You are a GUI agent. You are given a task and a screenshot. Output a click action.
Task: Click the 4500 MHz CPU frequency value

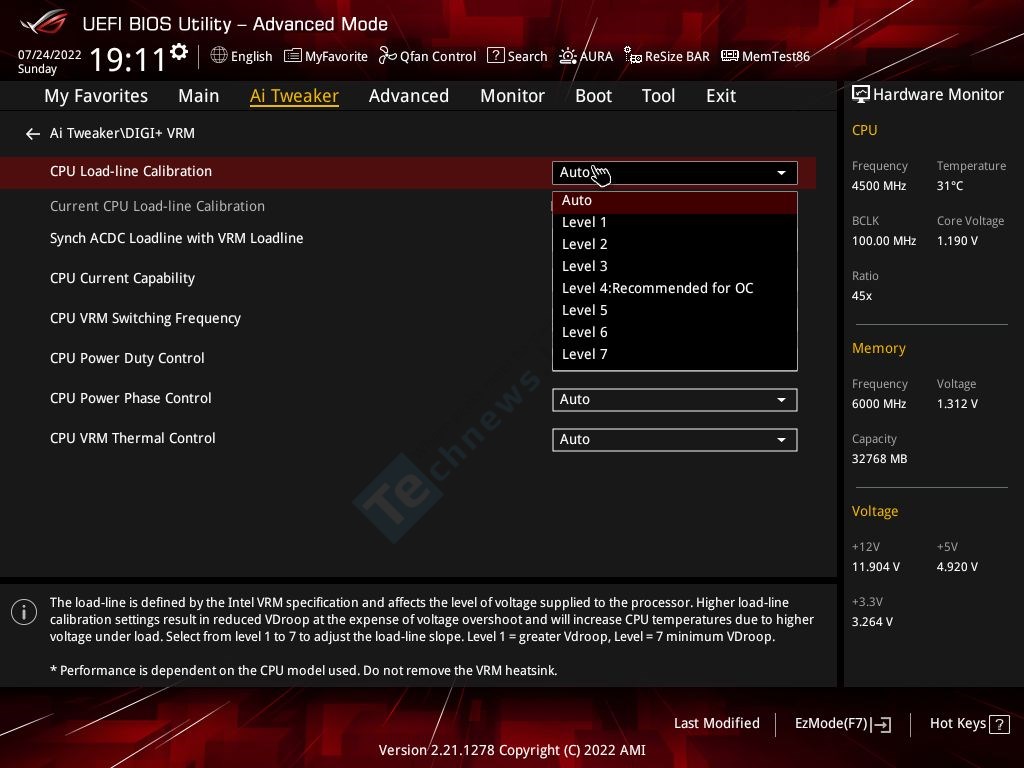pyautogui.click(x=878, y=186)
